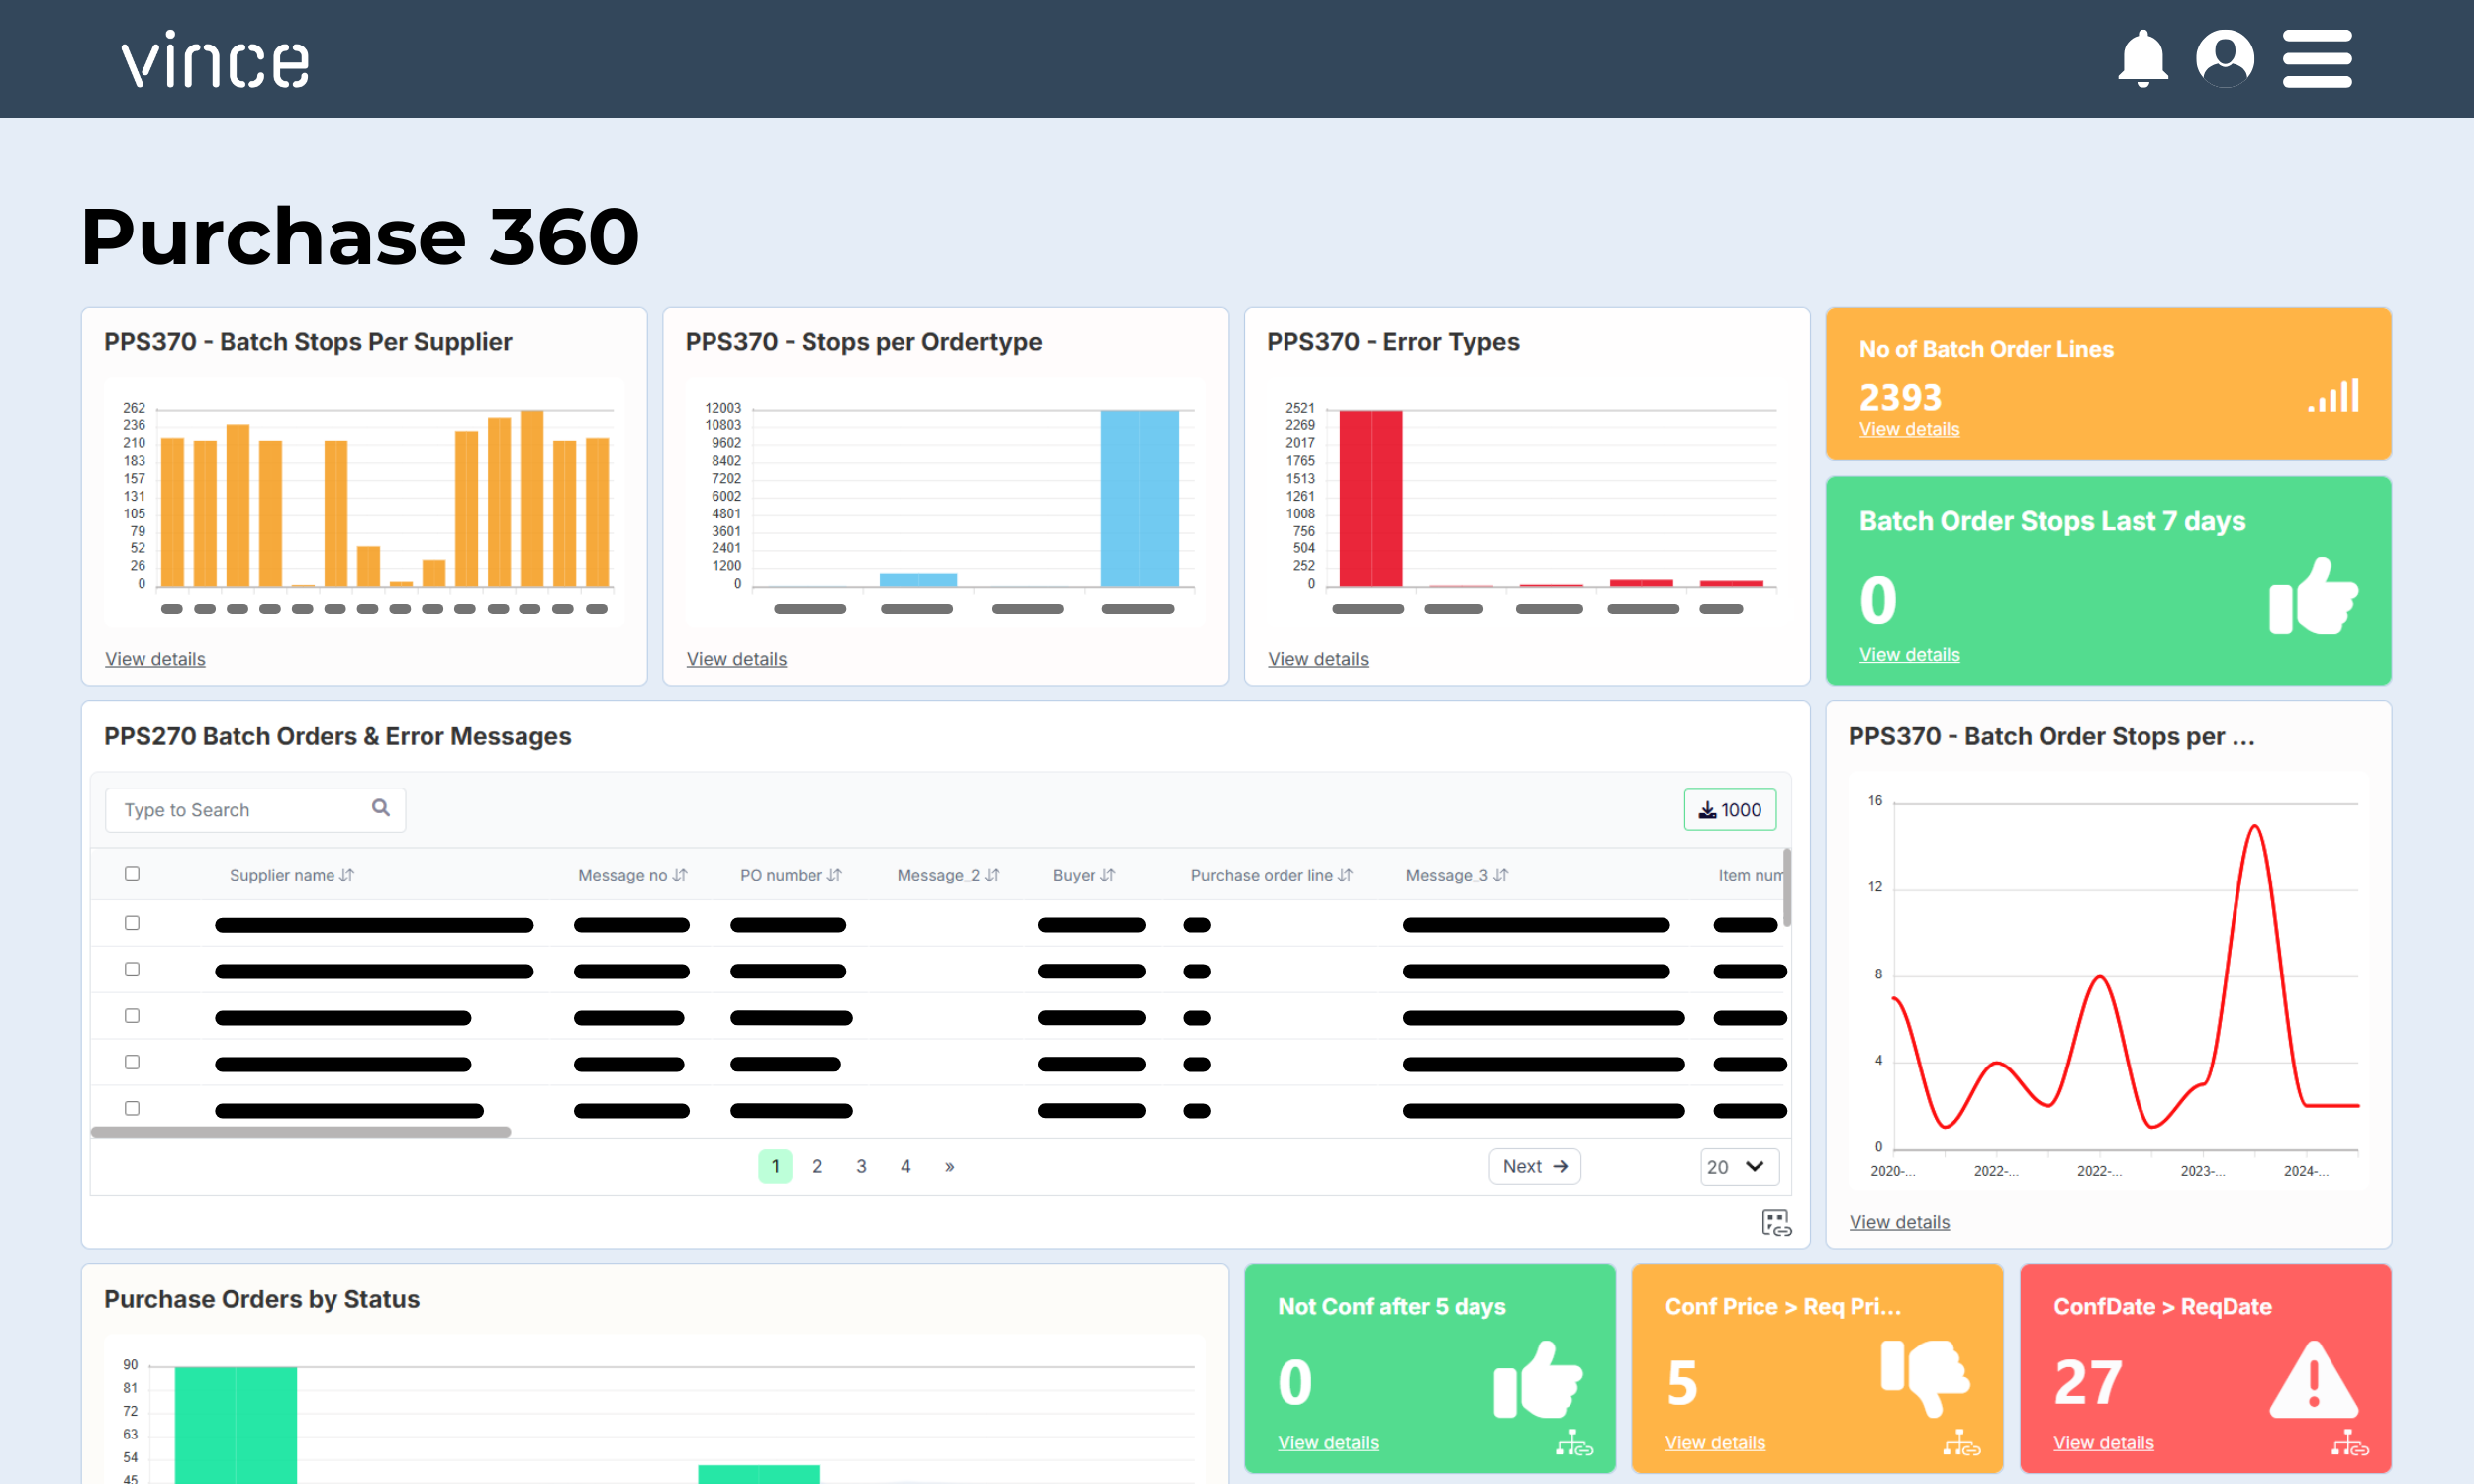Click the Next page button
Screen dimensions: 2474x1484
[x=1535, y=1167]
